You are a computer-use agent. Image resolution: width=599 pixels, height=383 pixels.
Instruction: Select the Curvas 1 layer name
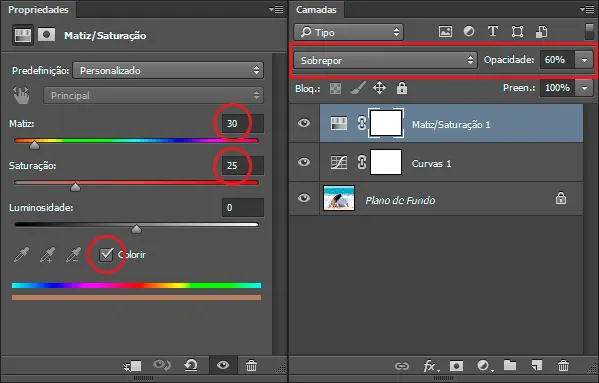(x=431, y=164)
